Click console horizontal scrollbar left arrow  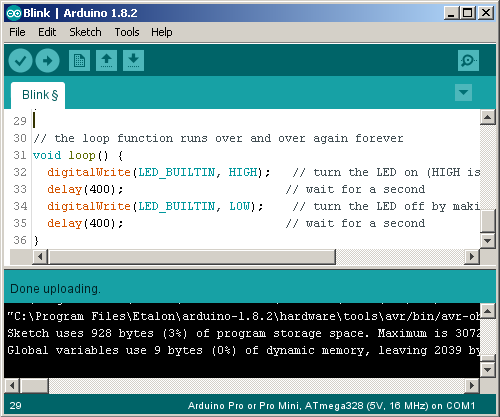coord(12,386)
